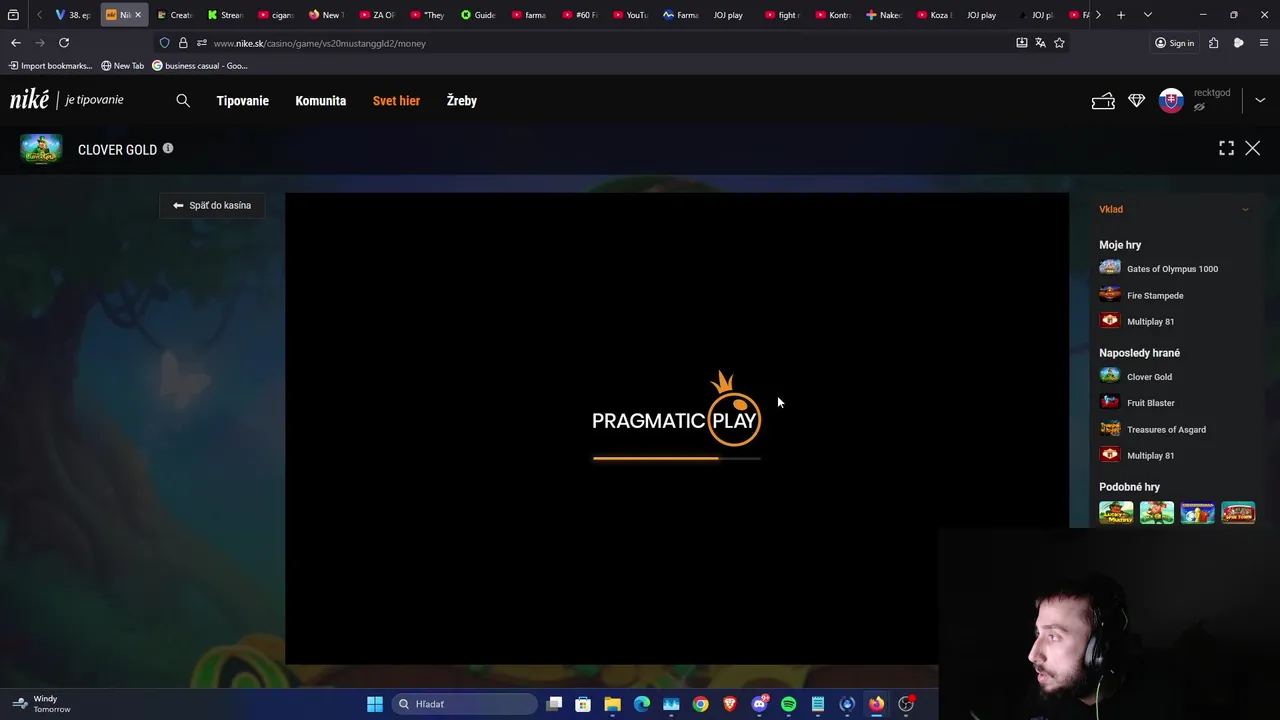Click the Fruit Blaster game icon
The image size is (1280, 720).
click(1110, 402)
